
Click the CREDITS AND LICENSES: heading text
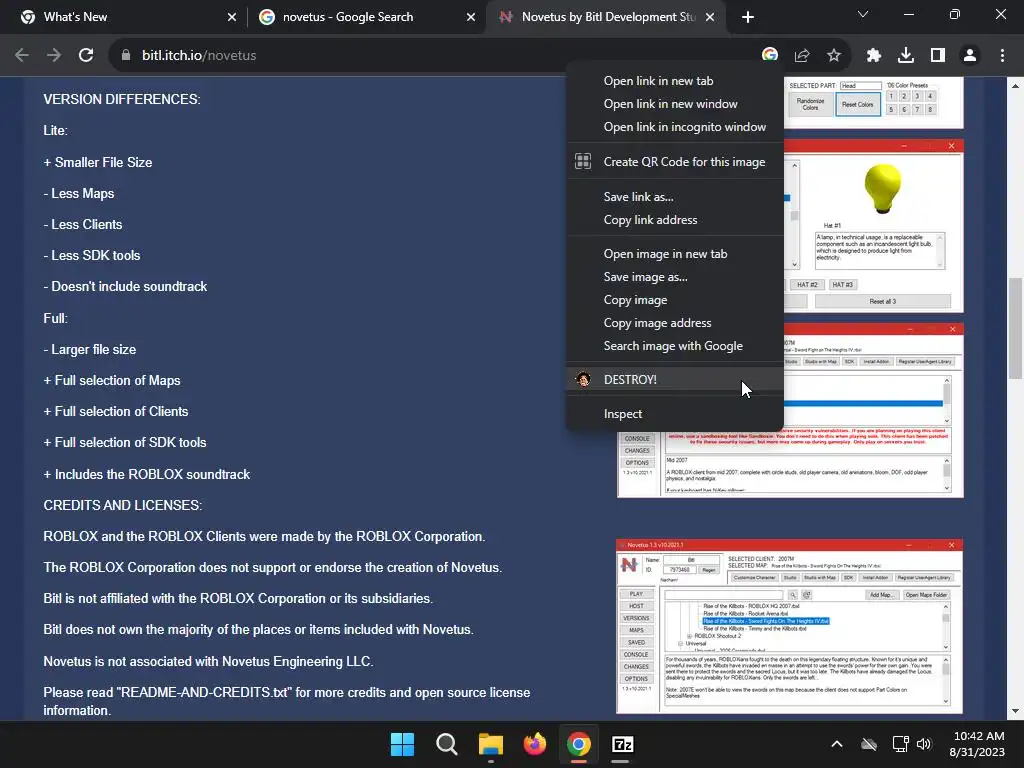click(x=123, y=505)
